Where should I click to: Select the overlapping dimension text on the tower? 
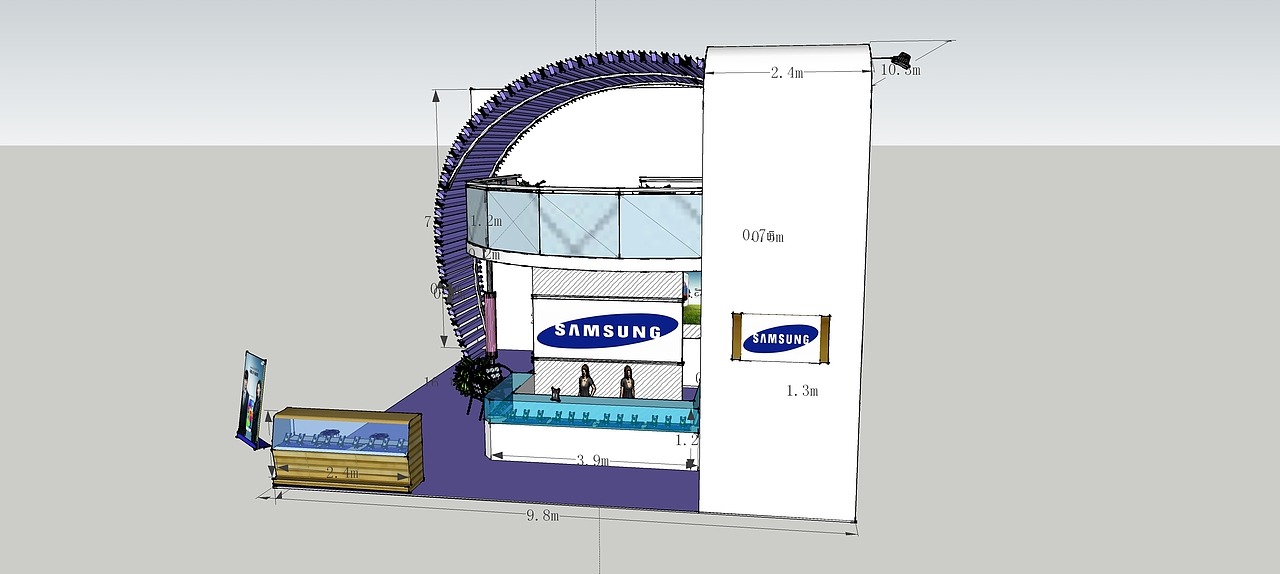pos(763,236)
